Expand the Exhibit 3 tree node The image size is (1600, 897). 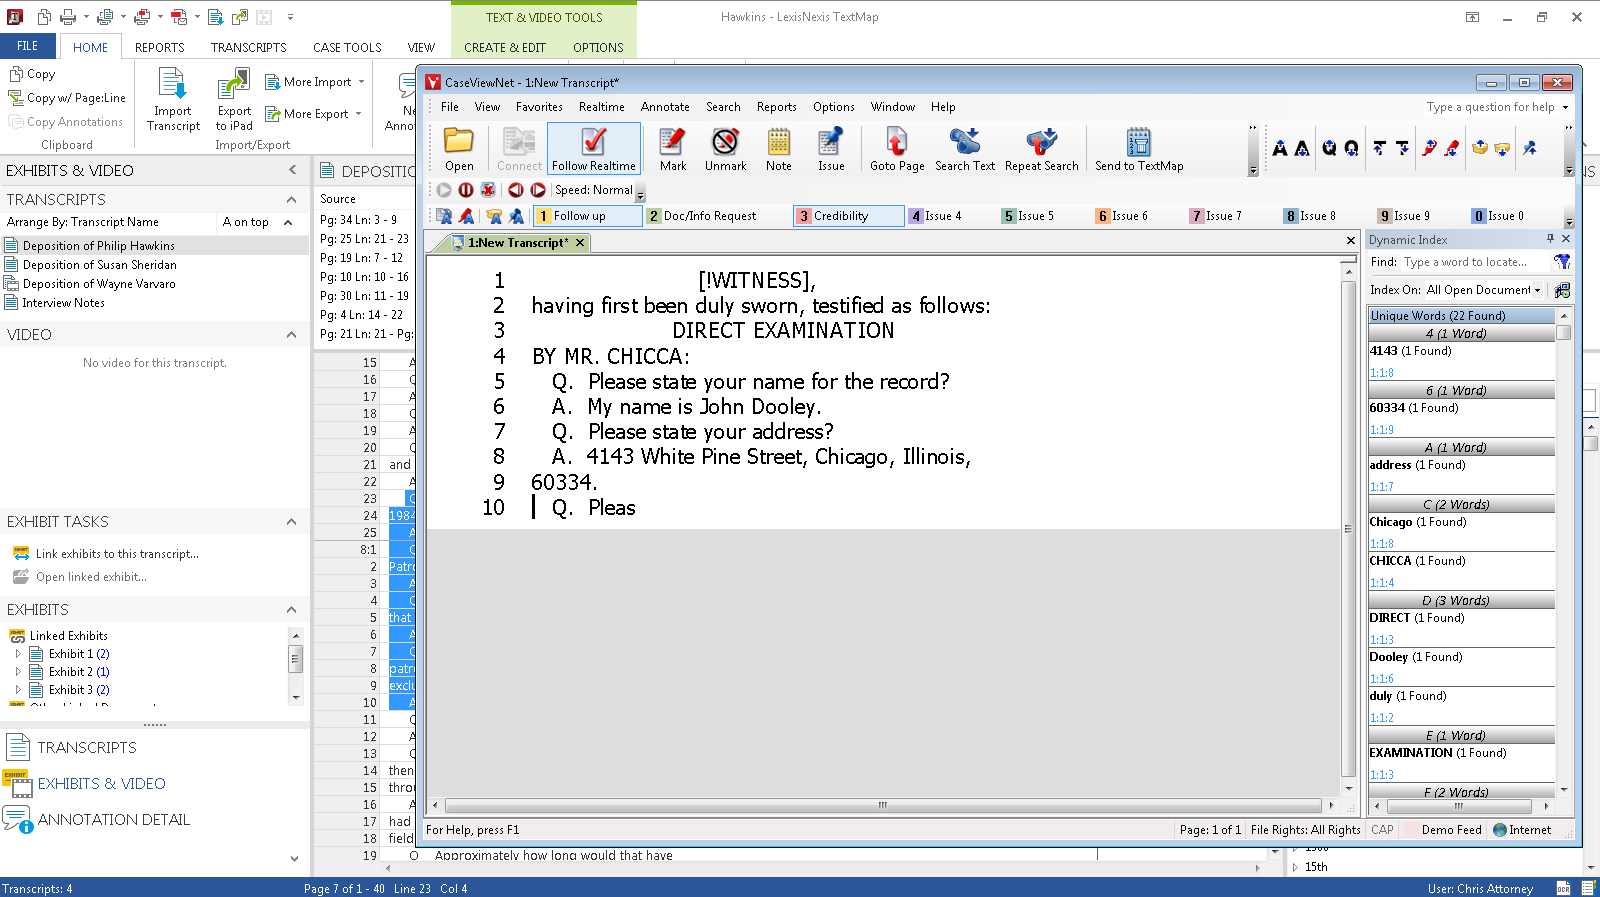[18, 690]
